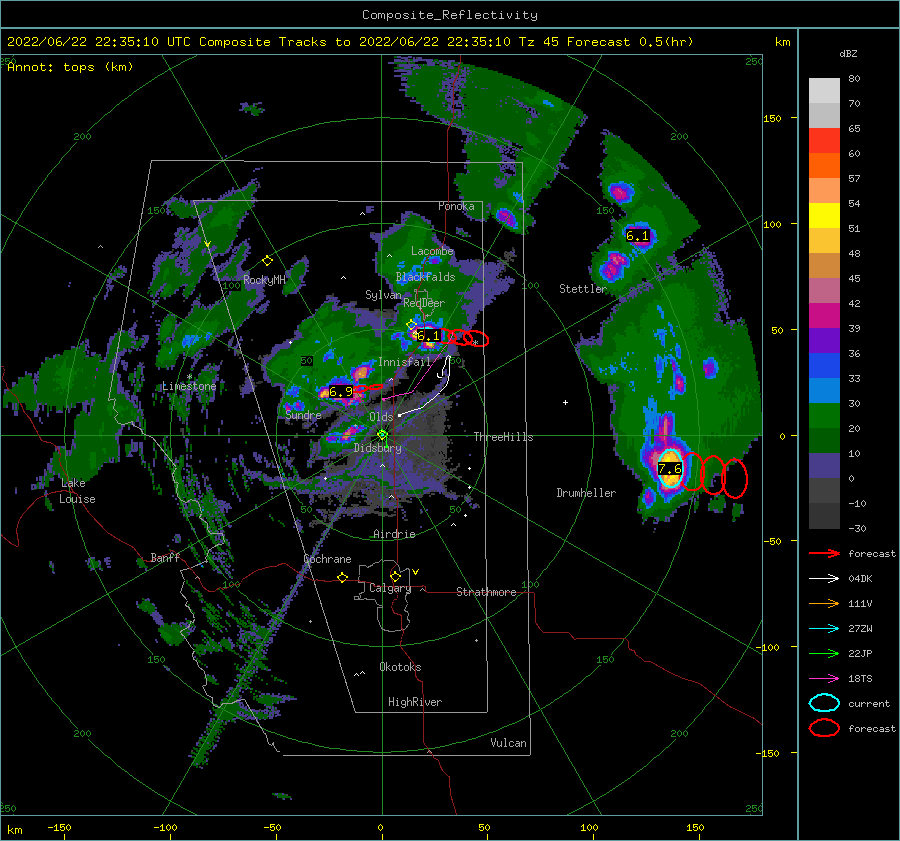Click the 'Annot: tops (km)' annotation label

(70, 67)
